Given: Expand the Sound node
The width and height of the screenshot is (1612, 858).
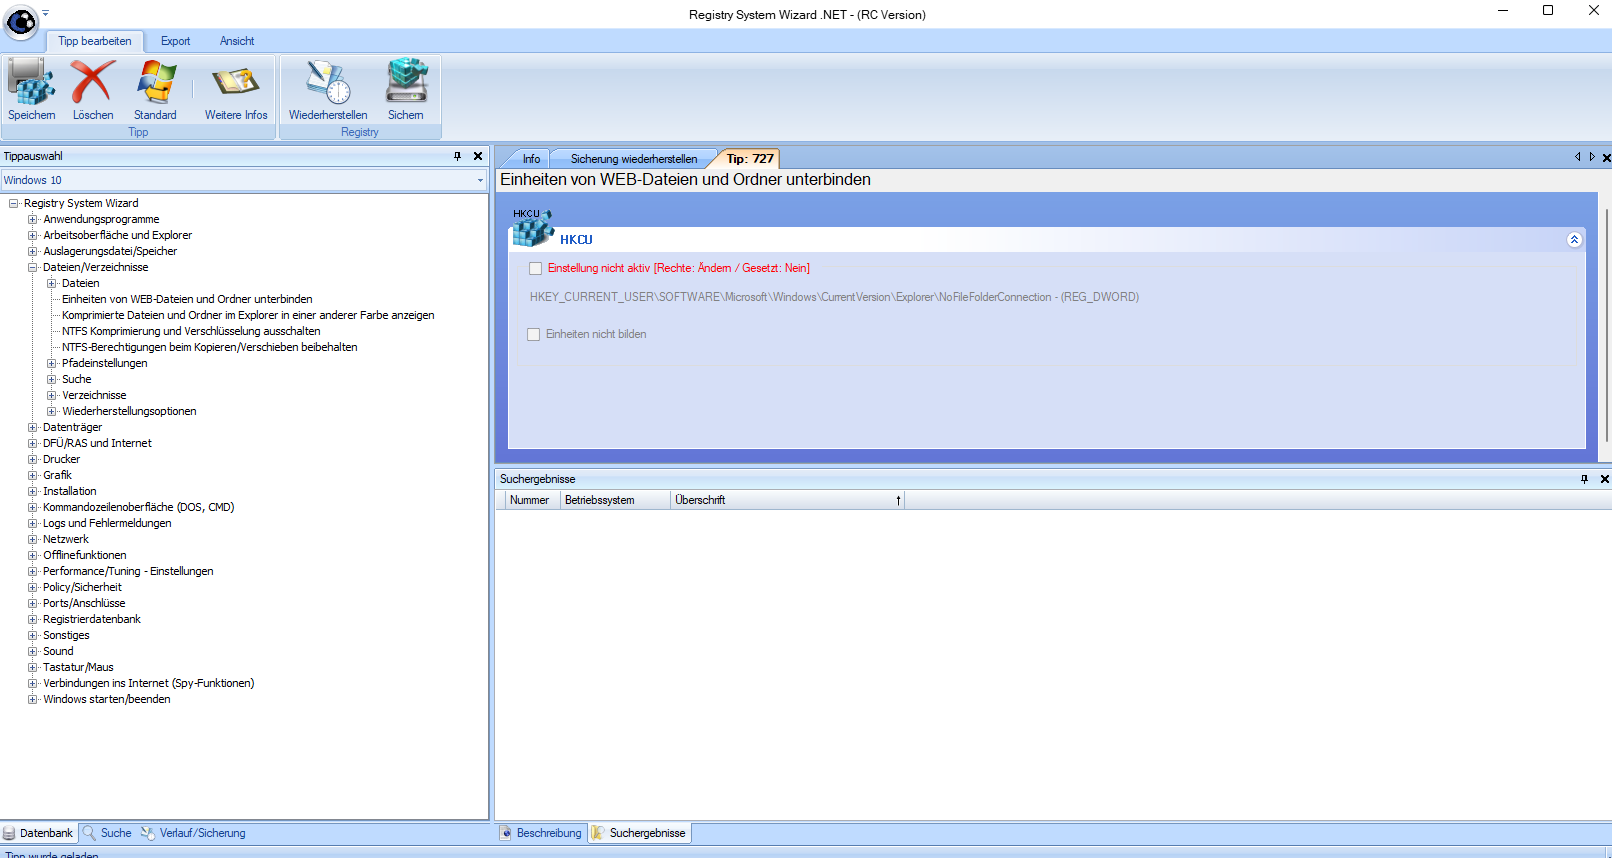Looking at the screenshot, I should 33,651.
